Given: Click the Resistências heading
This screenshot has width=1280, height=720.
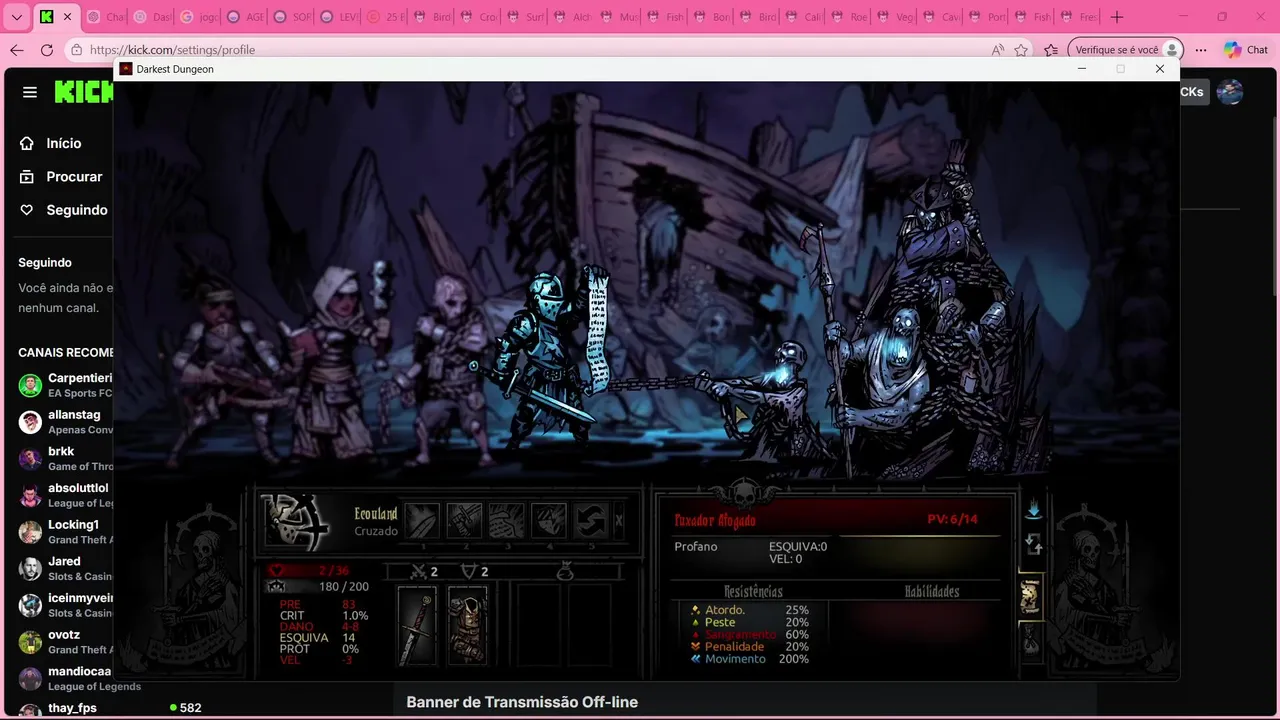Looking at the screenshot, I should (752, 591).
